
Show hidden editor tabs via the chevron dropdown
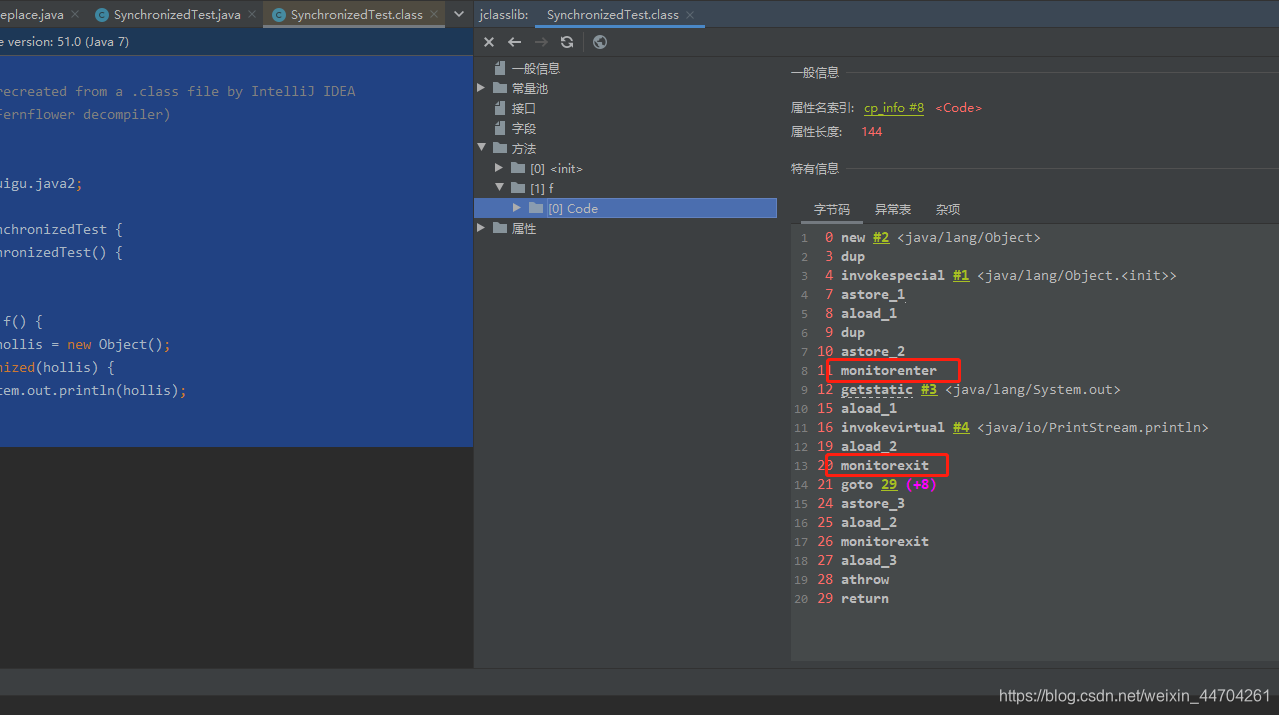coord(459,15)
